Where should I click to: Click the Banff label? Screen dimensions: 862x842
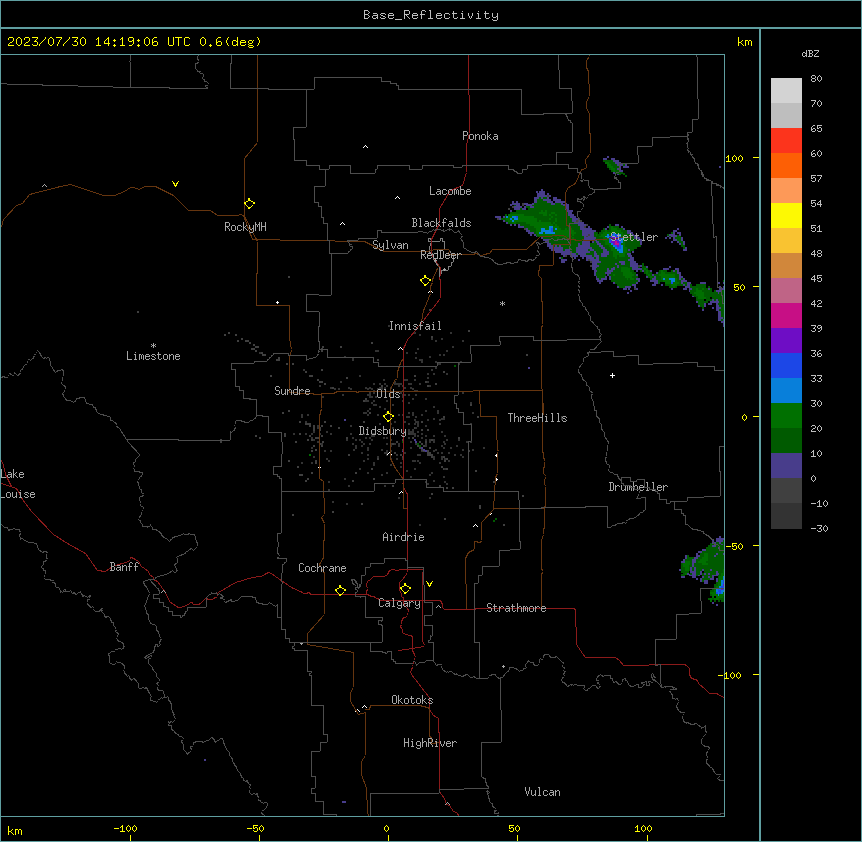pyautogui.click(x=124, y=567)
